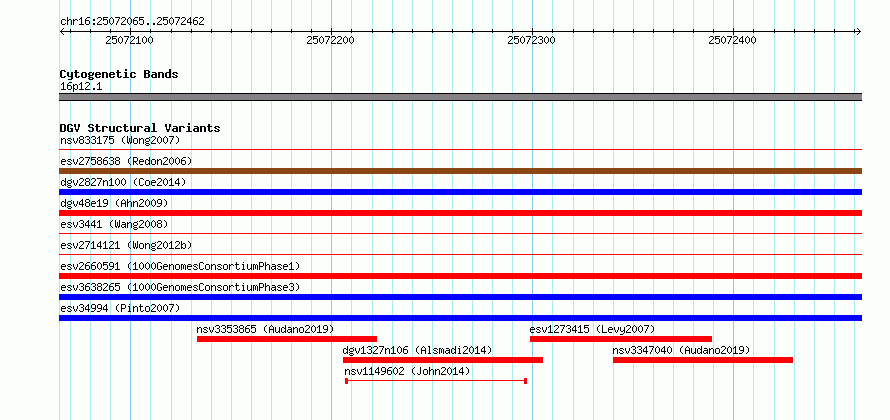The width and height of the screenshot is (890, 420).
Task: Select the thin red esv2714121 variant line
Action: tap(460, 254)
